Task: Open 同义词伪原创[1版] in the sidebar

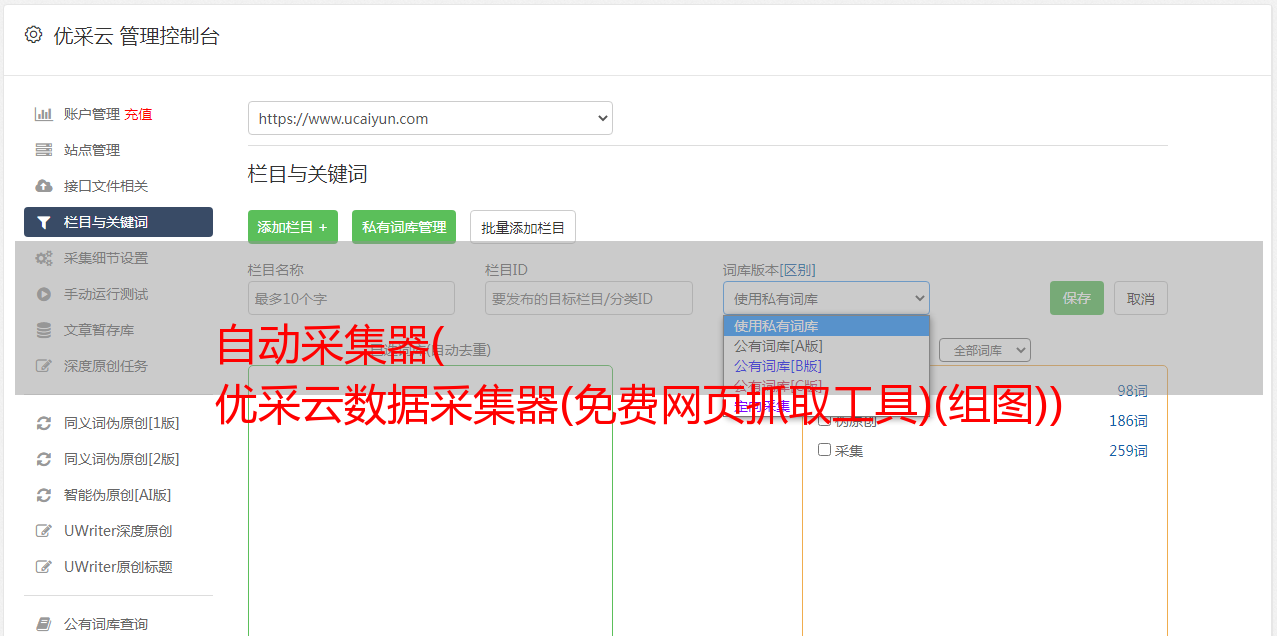Action: click(x=122, y=423)
